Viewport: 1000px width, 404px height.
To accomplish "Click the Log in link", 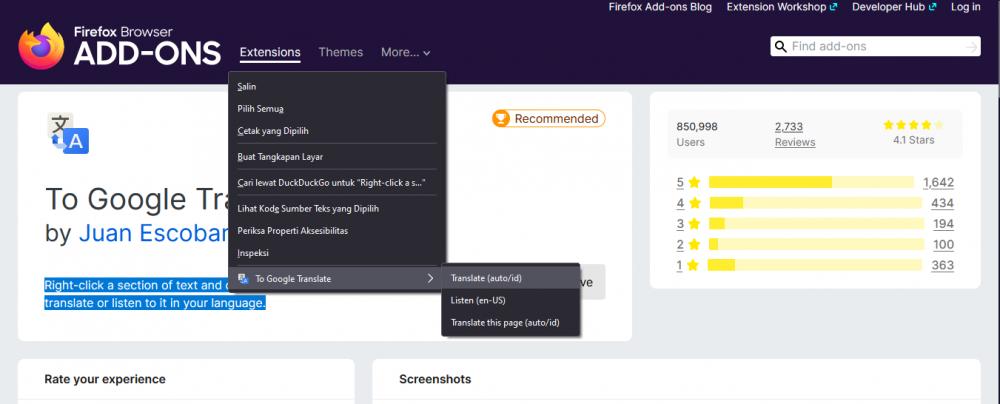I will pyautogui.click(x=966, y=7).
